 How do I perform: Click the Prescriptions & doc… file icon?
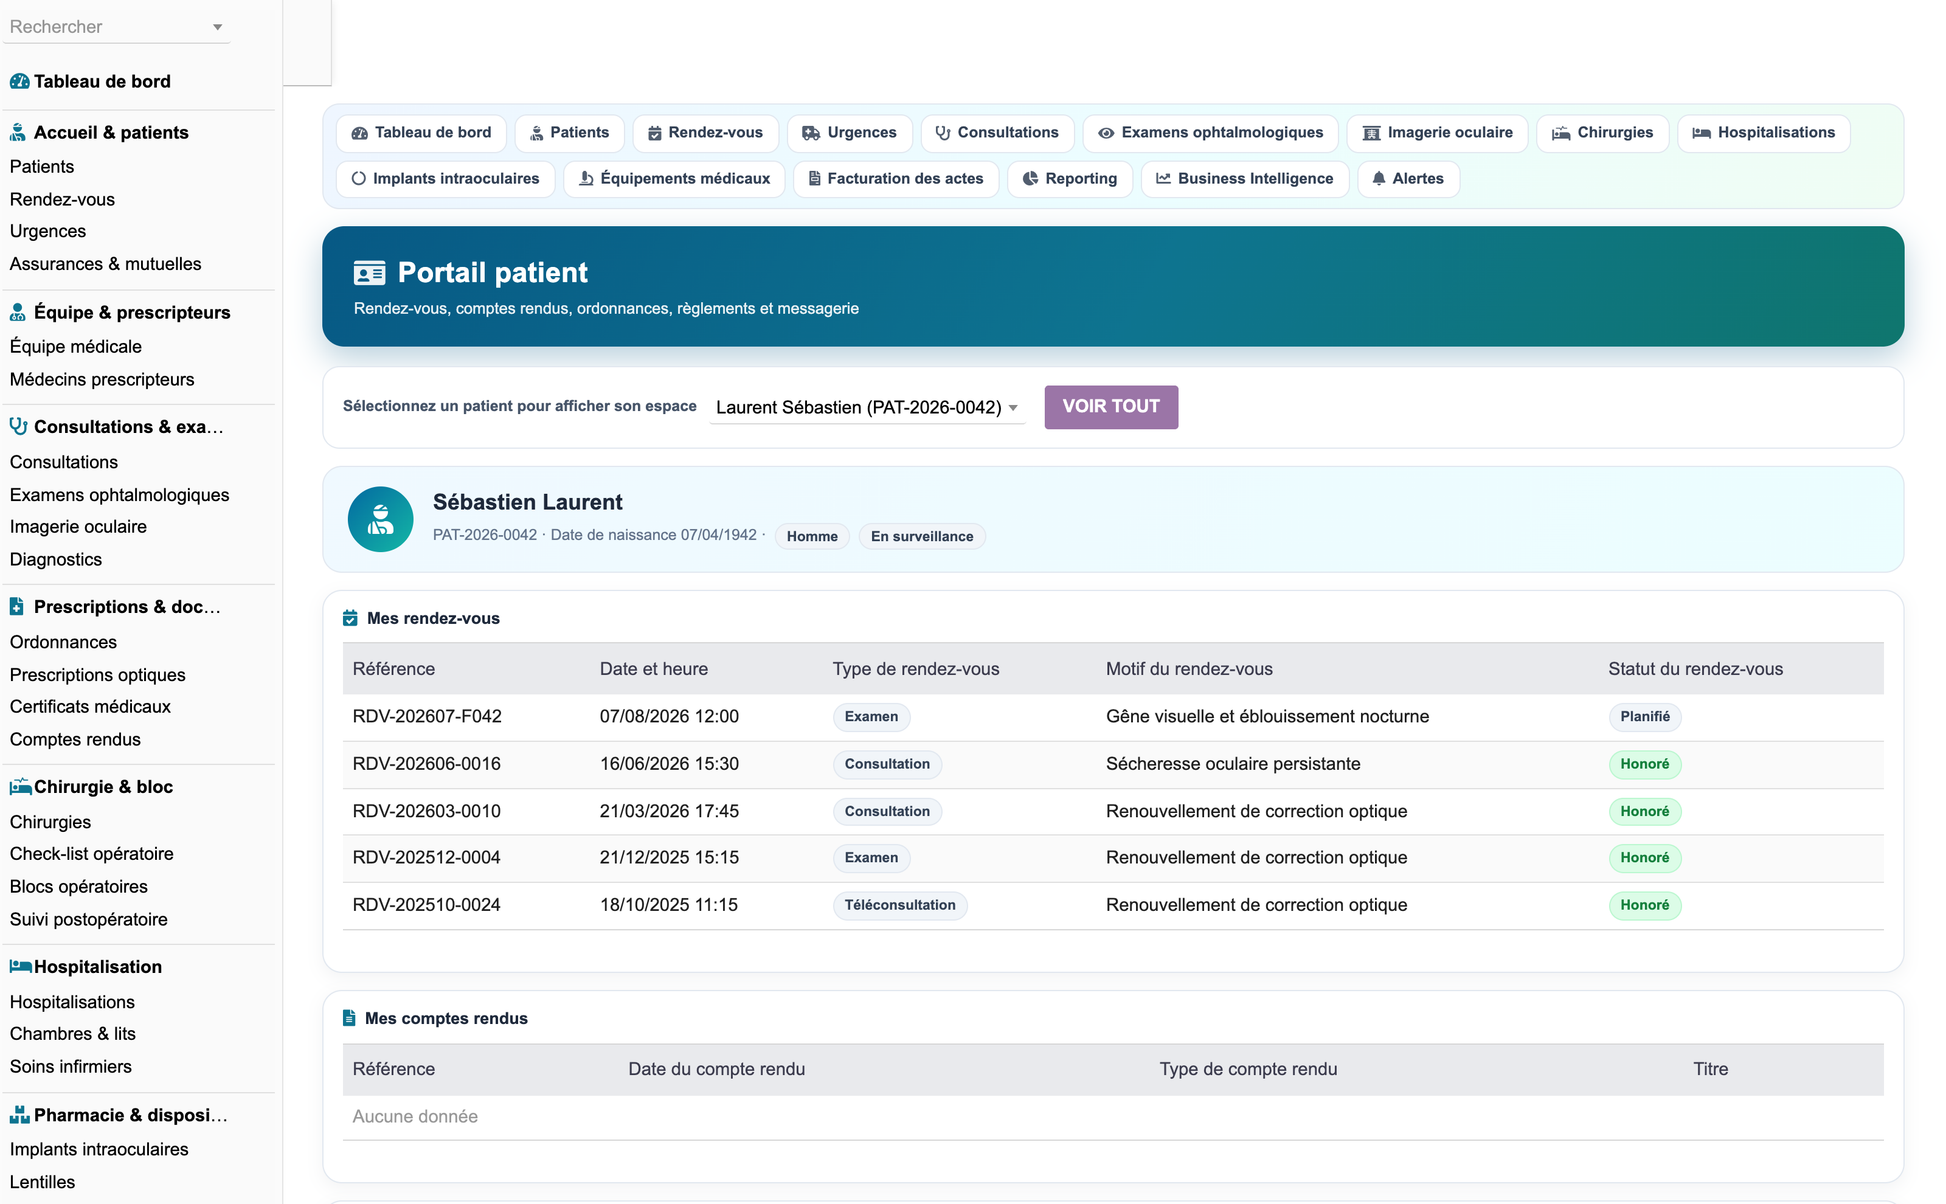pos(17,607)
